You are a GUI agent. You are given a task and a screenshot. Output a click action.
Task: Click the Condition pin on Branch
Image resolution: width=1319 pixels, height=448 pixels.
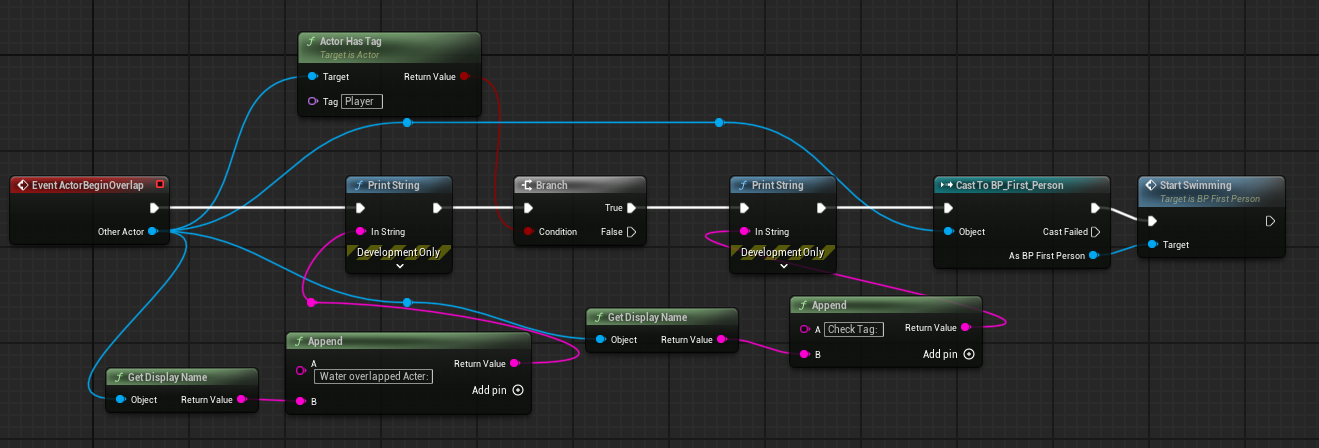[528, 231]
